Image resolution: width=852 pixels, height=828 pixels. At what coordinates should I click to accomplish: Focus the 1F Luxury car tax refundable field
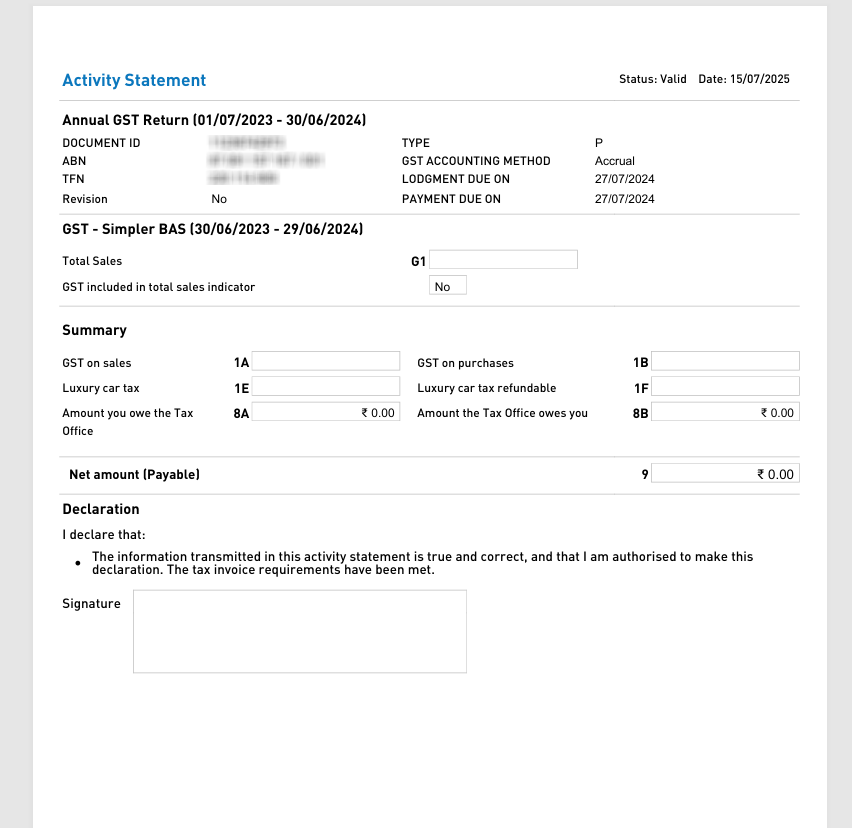[725, 387]
